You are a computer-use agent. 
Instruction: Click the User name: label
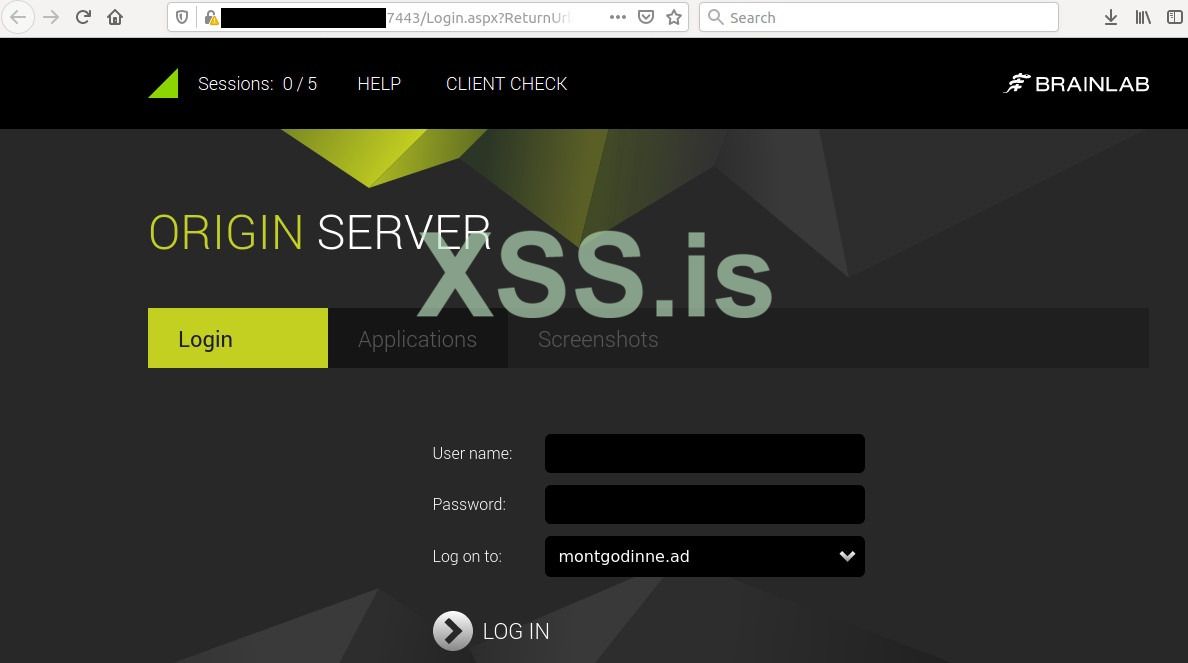(472, 453)
